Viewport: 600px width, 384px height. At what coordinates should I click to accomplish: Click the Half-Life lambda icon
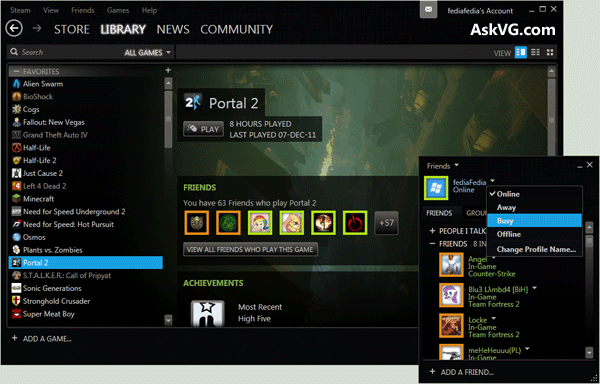click(x=16, y=148)
